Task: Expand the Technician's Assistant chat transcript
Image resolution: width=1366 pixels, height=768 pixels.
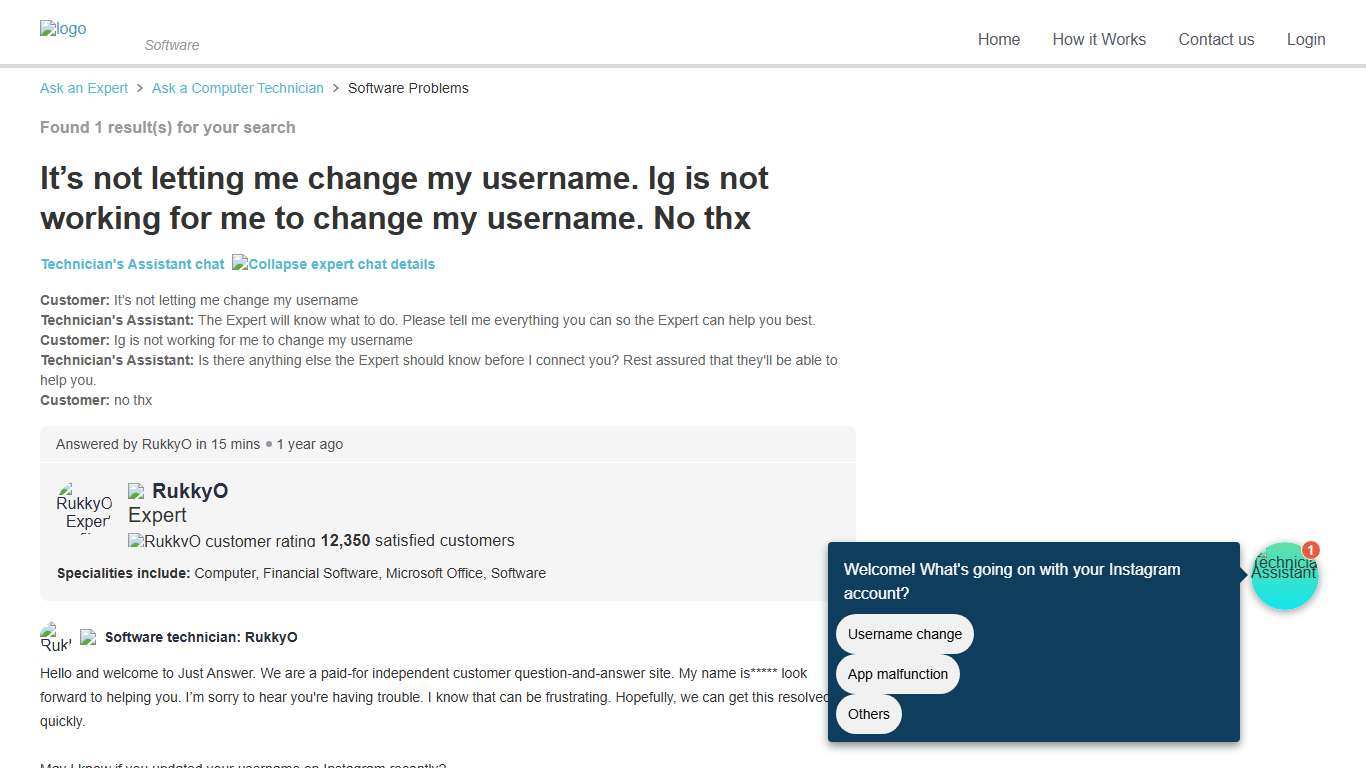Action: 132,264
